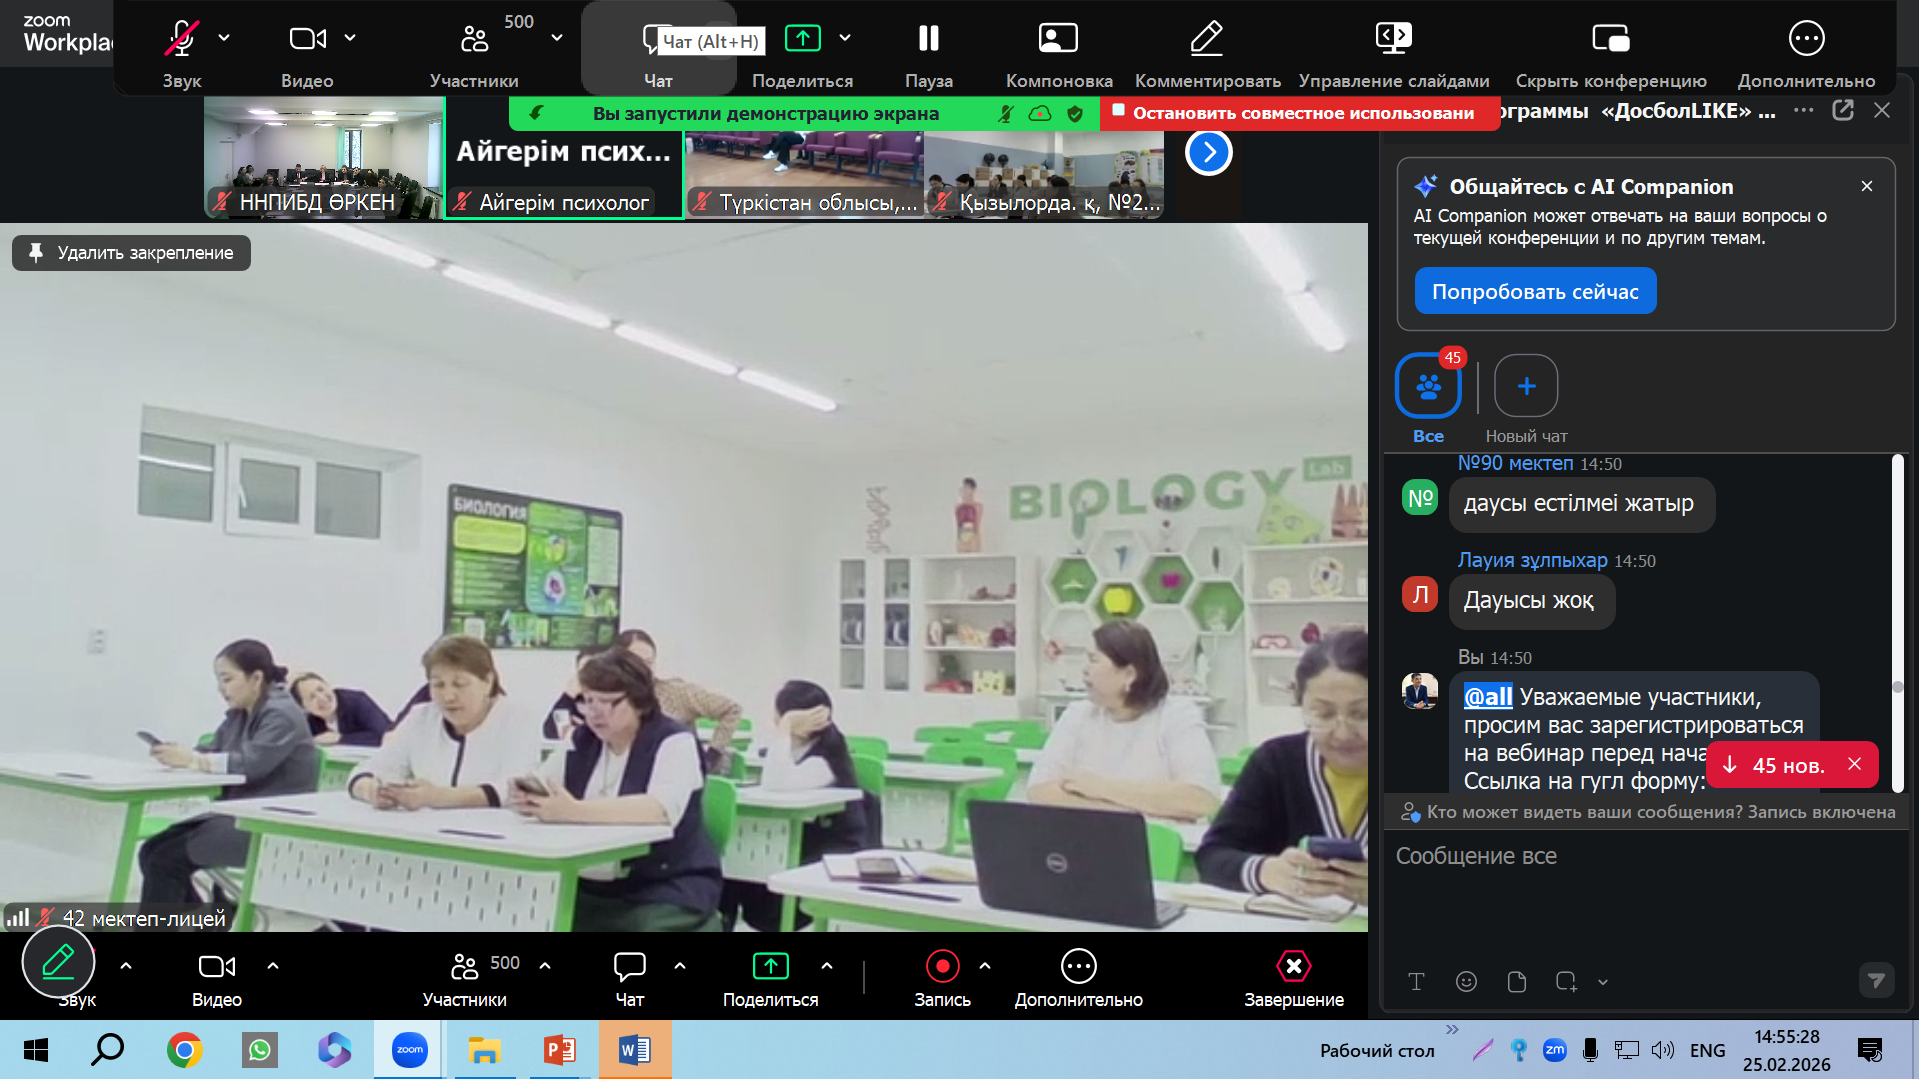Pop out the chat panel window
This screenshot has width=1919, height=1079.
pos(1843,110)
